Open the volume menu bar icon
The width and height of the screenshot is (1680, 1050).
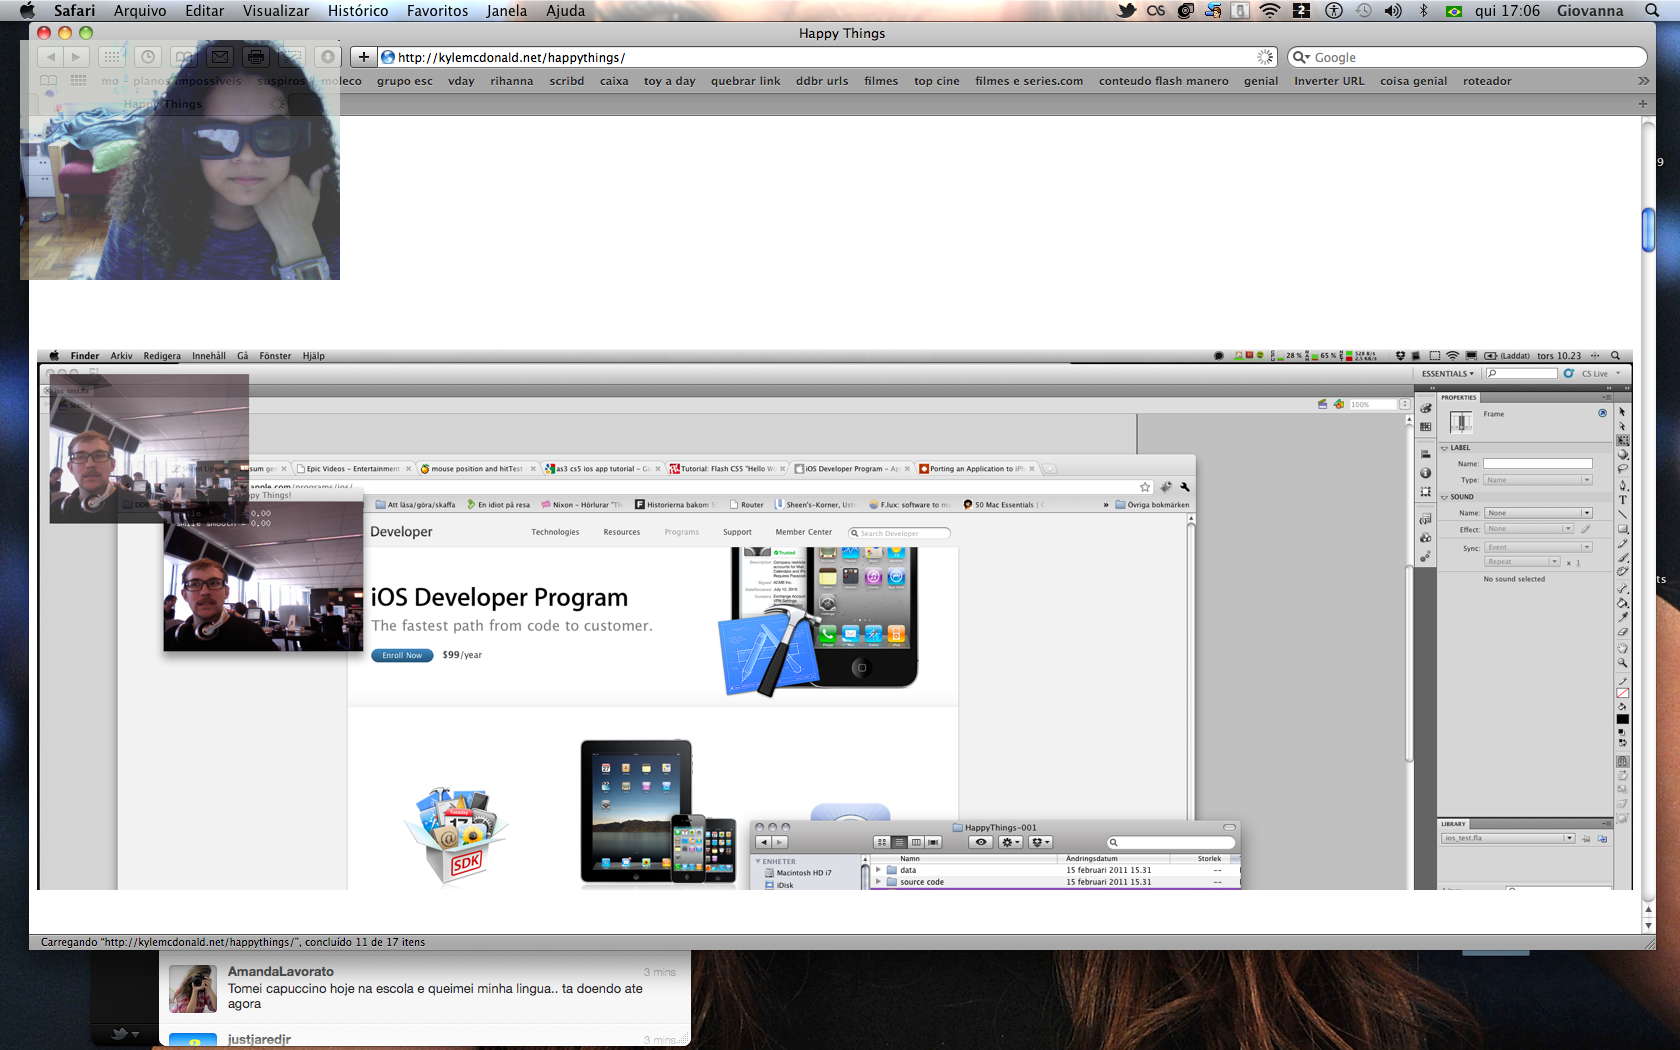pos(1393,11)
